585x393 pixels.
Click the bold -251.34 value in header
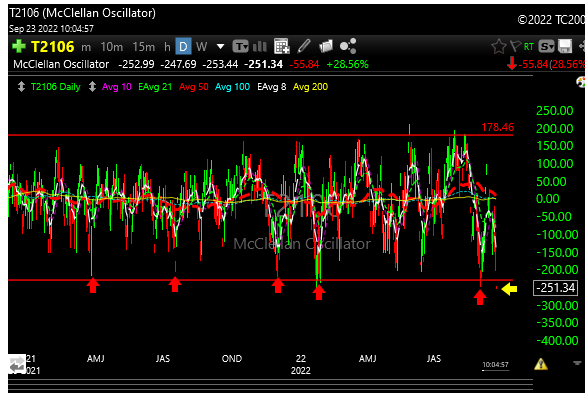point(263,64)
